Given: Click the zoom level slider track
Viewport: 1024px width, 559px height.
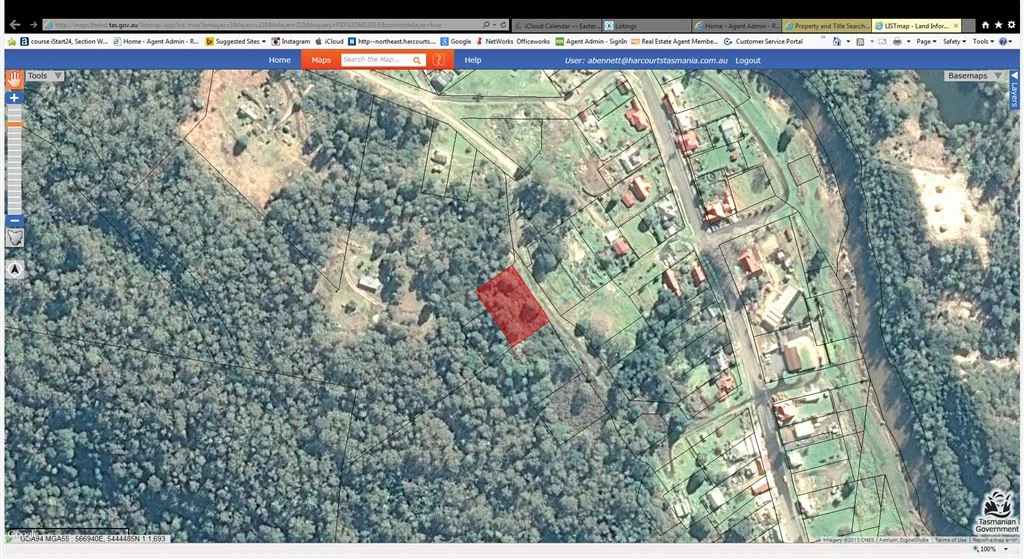Looking at the screenshot, I should pyautogui.click(x=14, y=160).
